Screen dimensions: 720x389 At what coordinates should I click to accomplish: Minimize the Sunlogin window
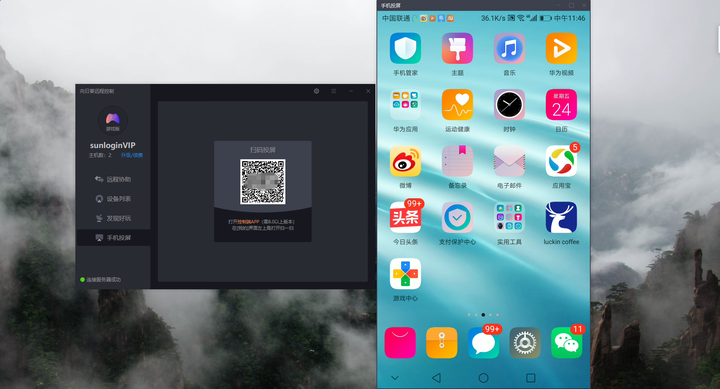coord(351,91)
